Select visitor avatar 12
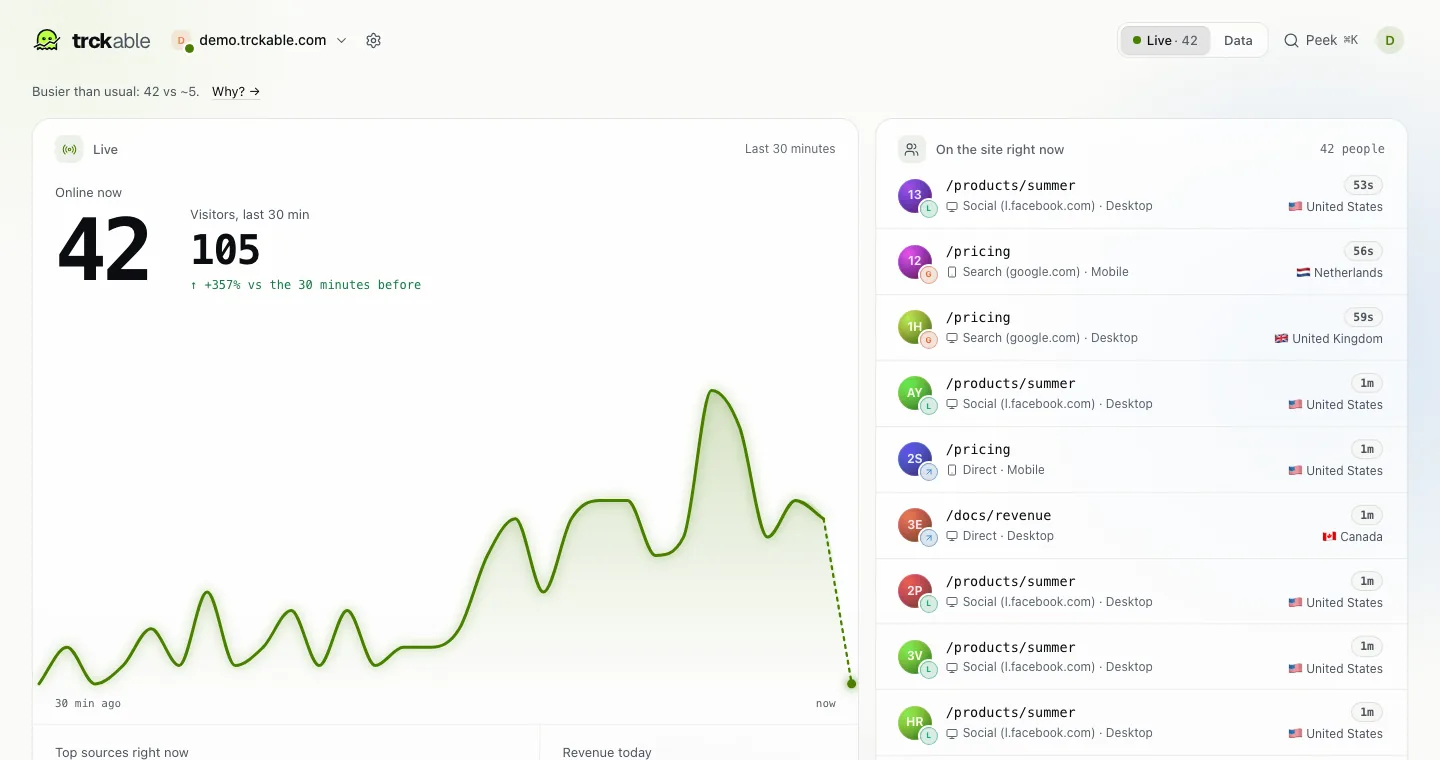Image resolution: width=1440 pixels, height=760 pixels. pos(915,262)
